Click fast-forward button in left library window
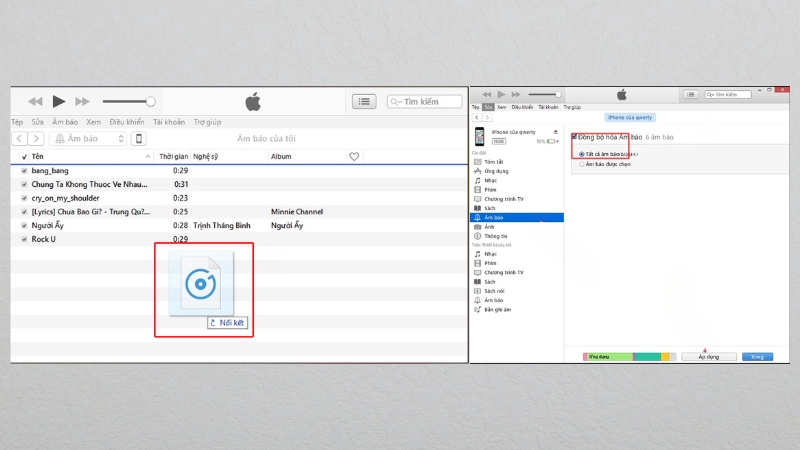This screenshot has width=800, height=450. click(x=82, y=102)
